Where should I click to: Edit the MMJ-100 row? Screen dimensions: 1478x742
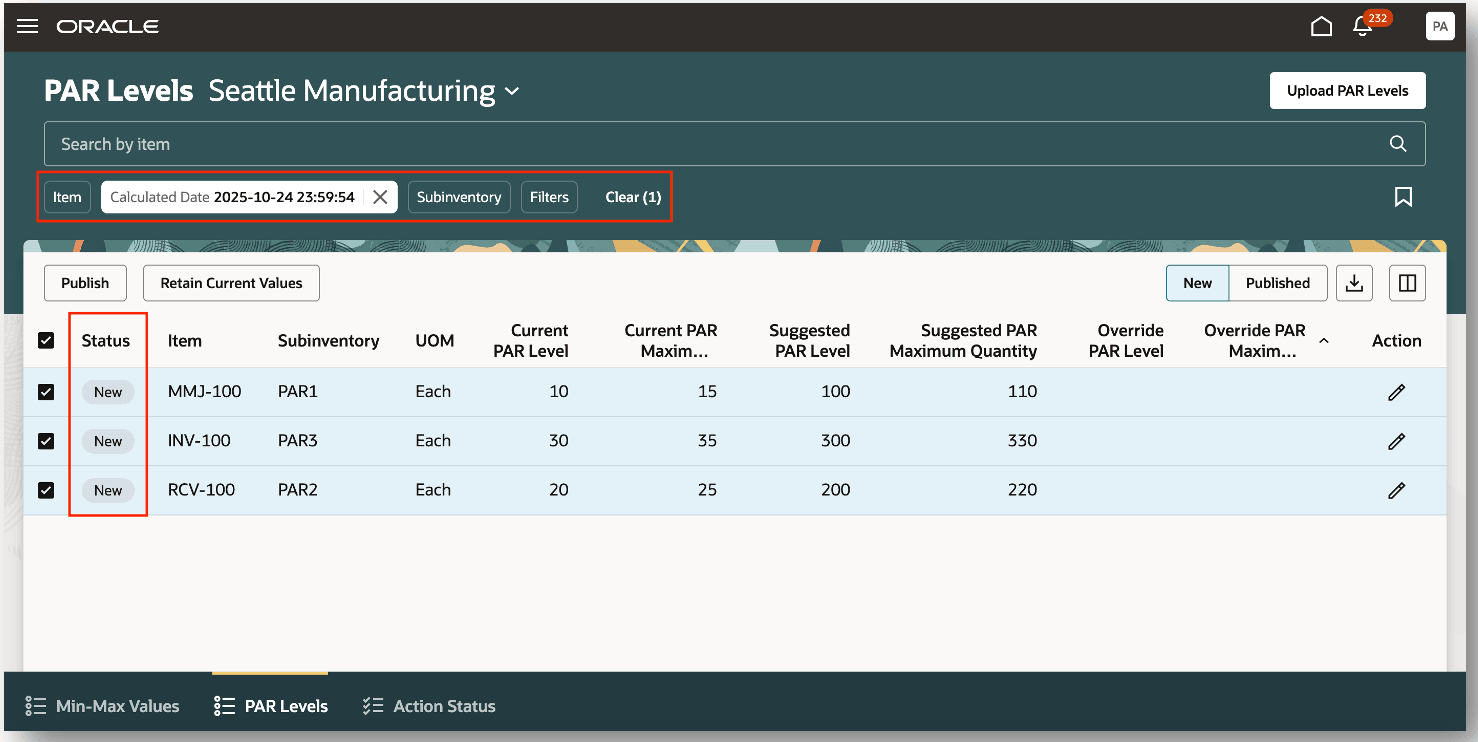pyautogui.click(x=1396, y=392)
